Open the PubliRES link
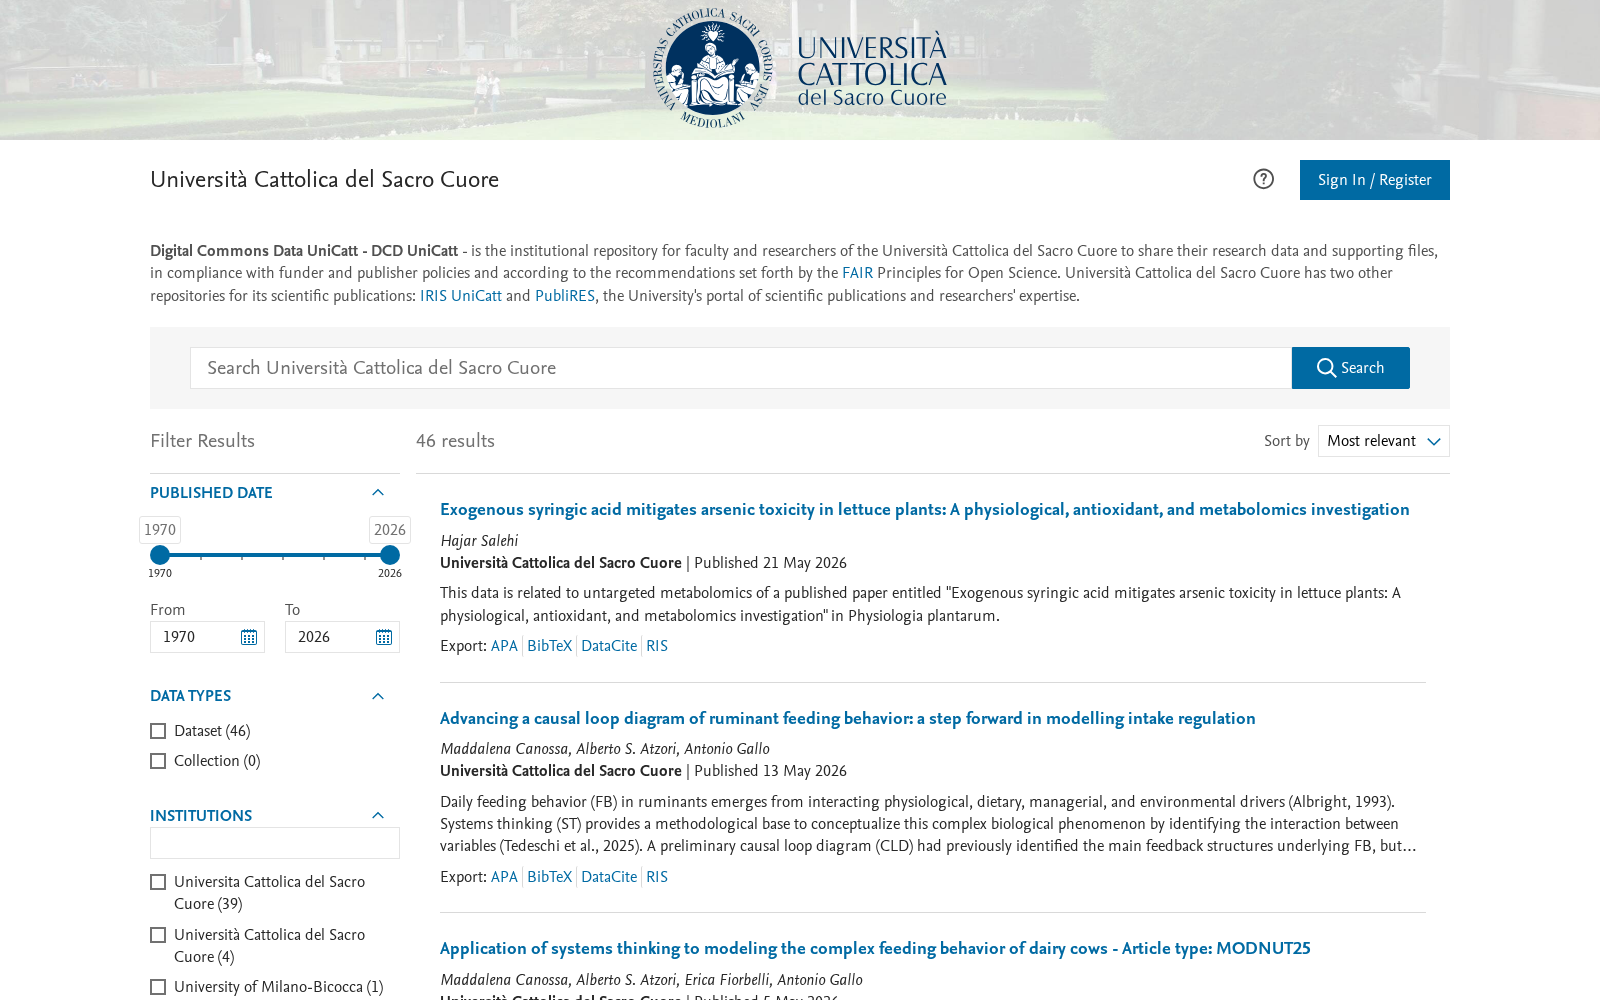The image size is (1600, 1000). 565,296
